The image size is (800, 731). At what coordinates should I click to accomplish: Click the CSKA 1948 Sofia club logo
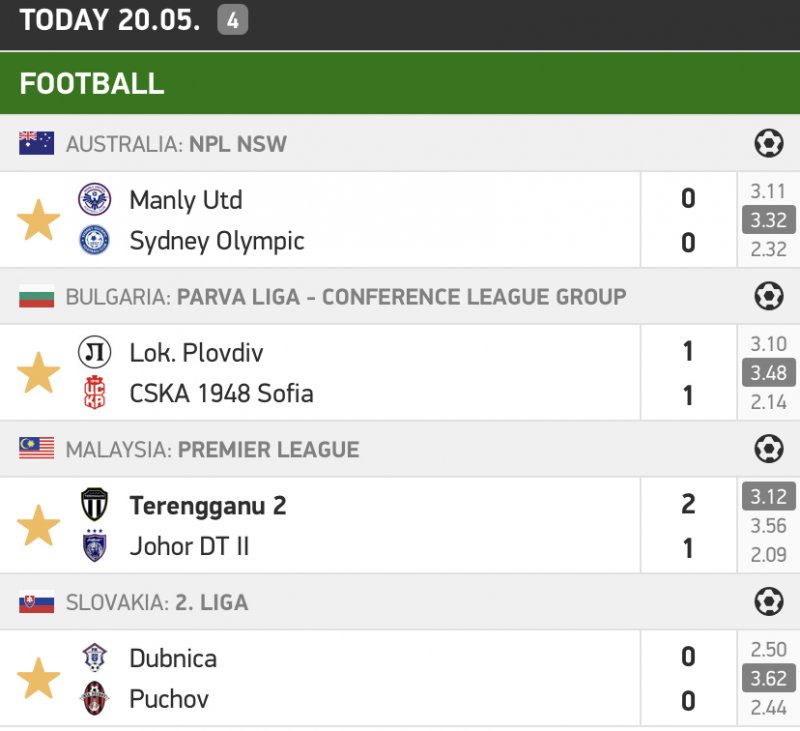tap(95, 394)
